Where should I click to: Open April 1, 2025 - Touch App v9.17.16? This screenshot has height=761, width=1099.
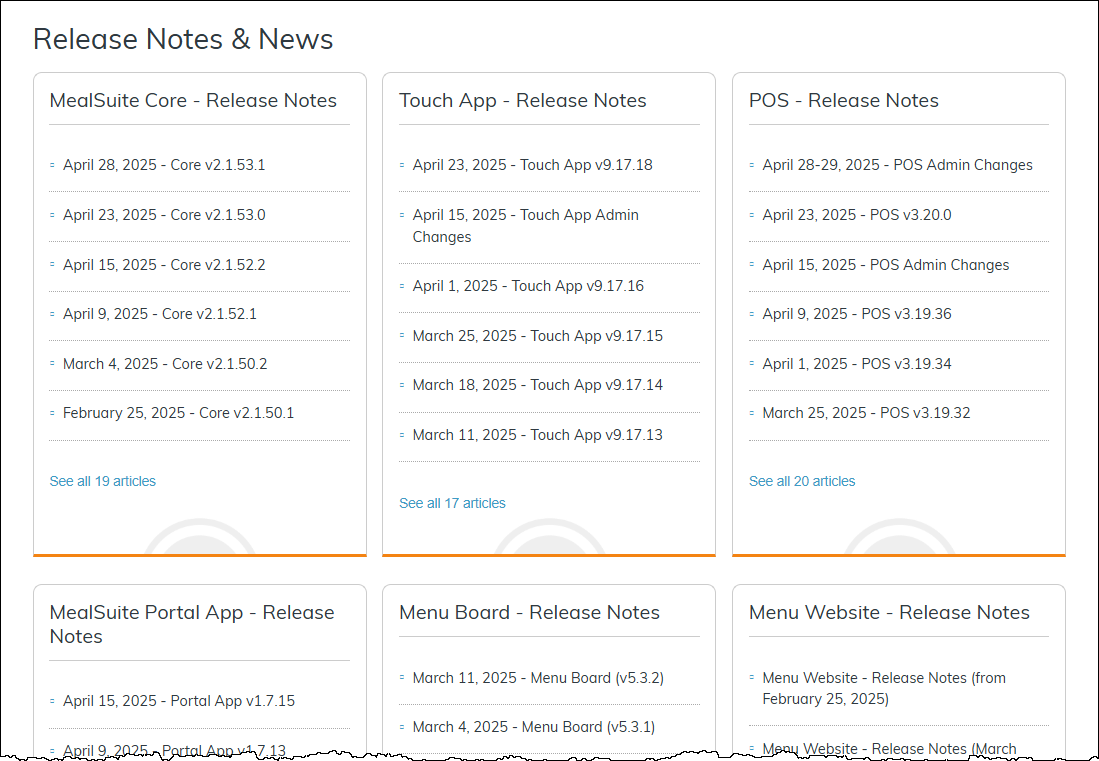(528, 286)
